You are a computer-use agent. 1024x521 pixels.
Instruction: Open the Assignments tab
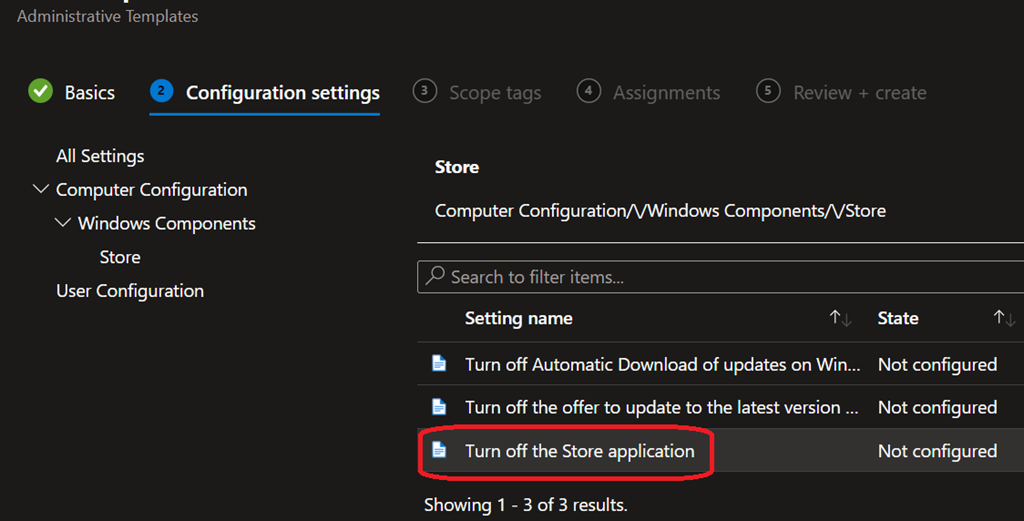click(666, 93)
